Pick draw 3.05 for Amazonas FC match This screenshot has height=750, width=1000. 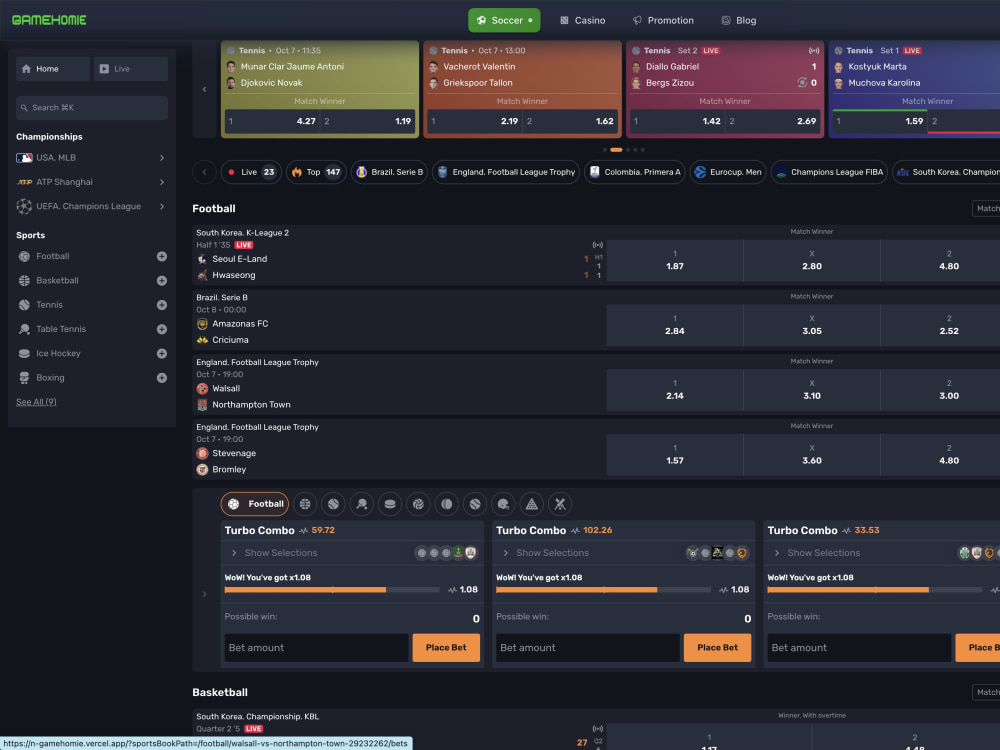click(812, 325)
